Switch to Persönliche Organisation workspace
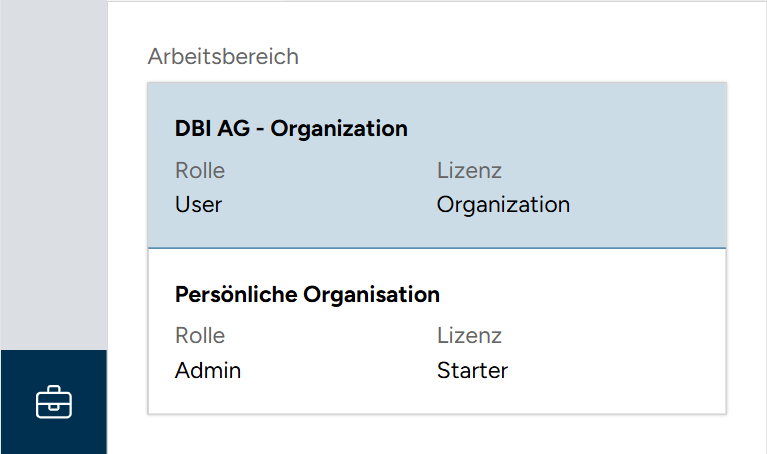 pos(436,331)
